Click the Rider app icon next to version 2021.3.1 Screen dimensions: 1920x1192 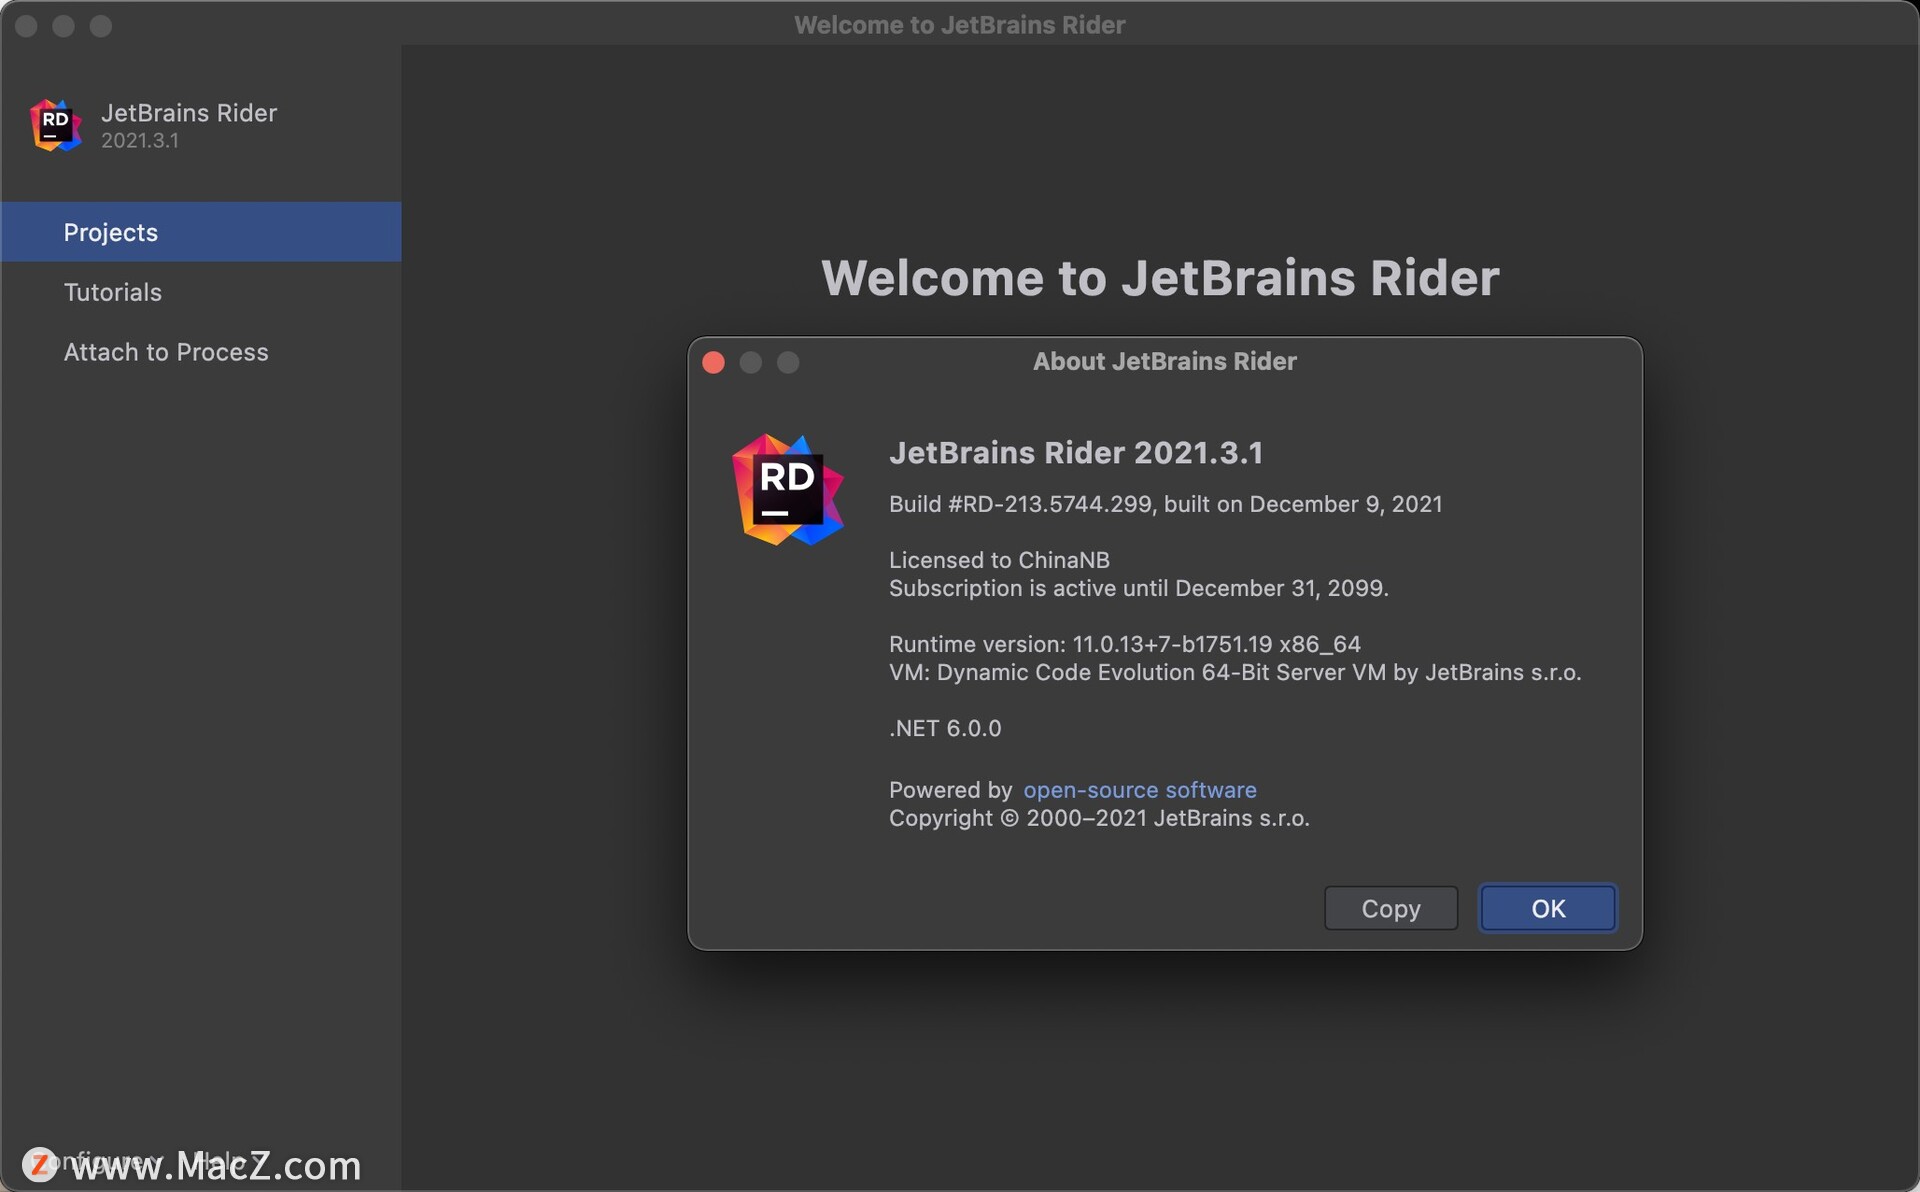tap(55, 124)
